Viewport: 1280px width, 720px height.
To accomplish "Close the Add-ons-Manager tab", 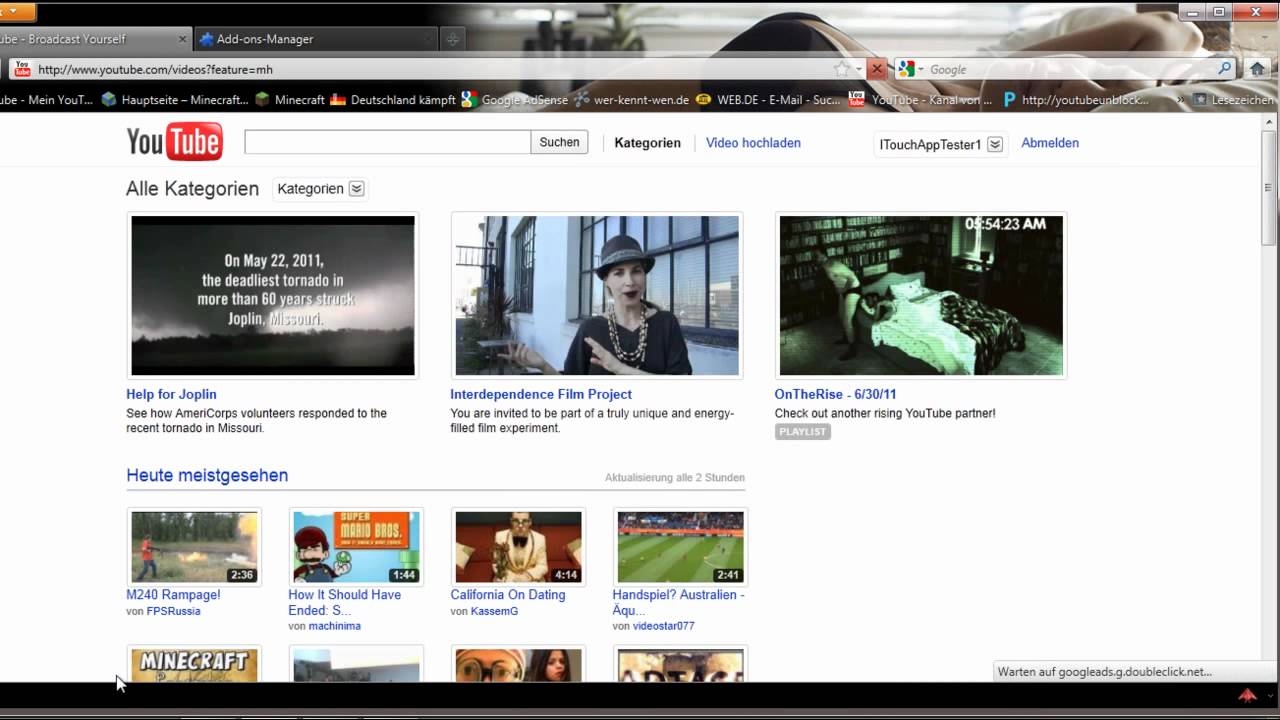I will pyautogui.click(x=428, y=39).
